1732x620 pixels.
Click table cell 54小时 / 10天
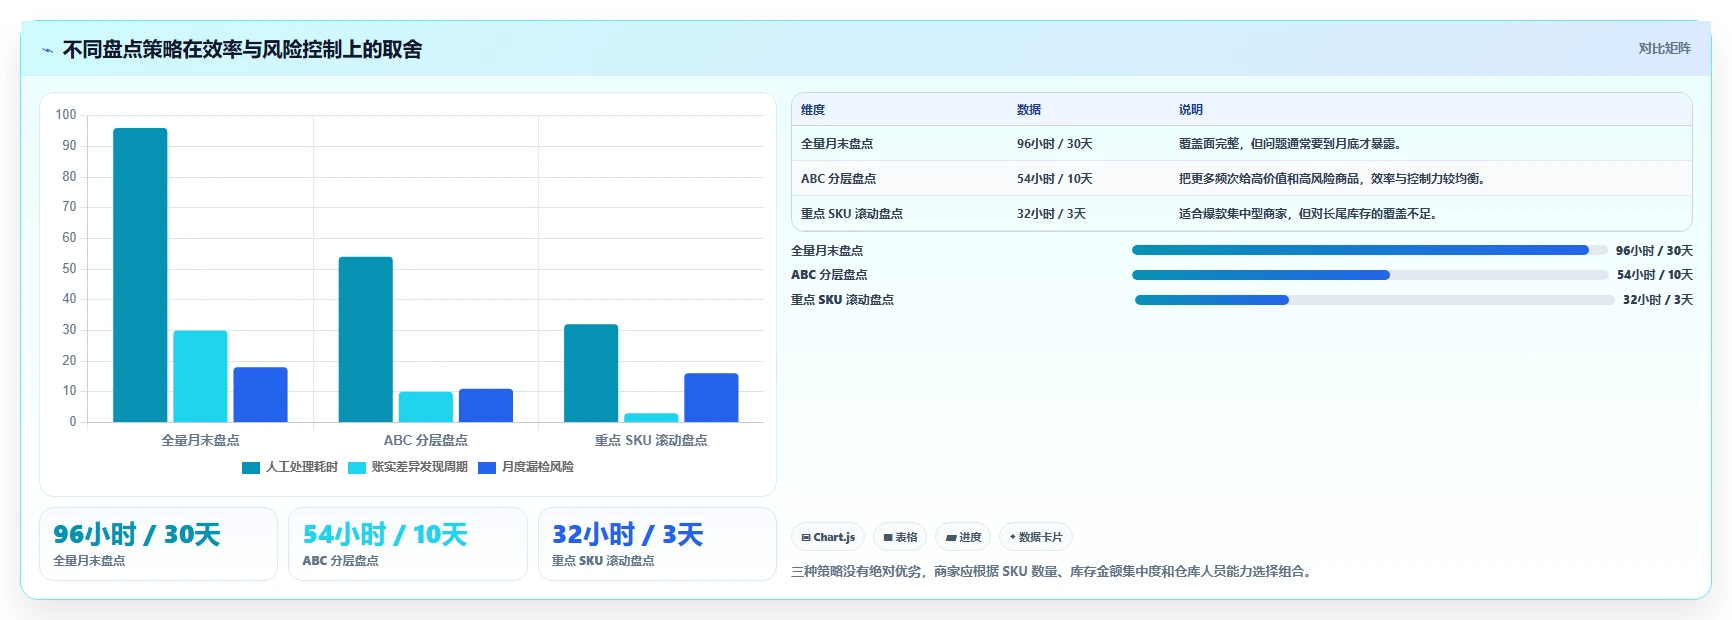point(1055,179)
